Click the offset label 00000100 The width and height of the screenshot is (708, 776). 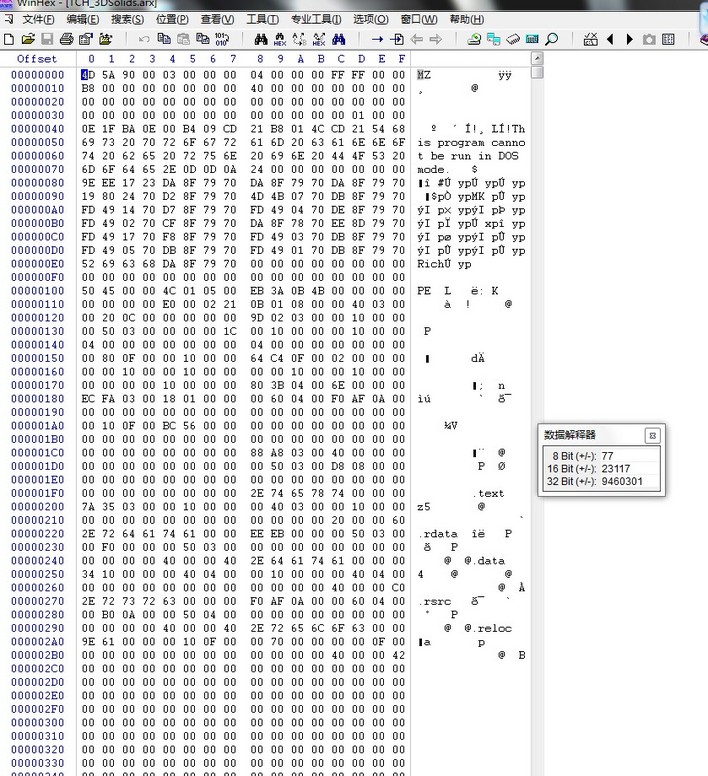click(38, 291)
